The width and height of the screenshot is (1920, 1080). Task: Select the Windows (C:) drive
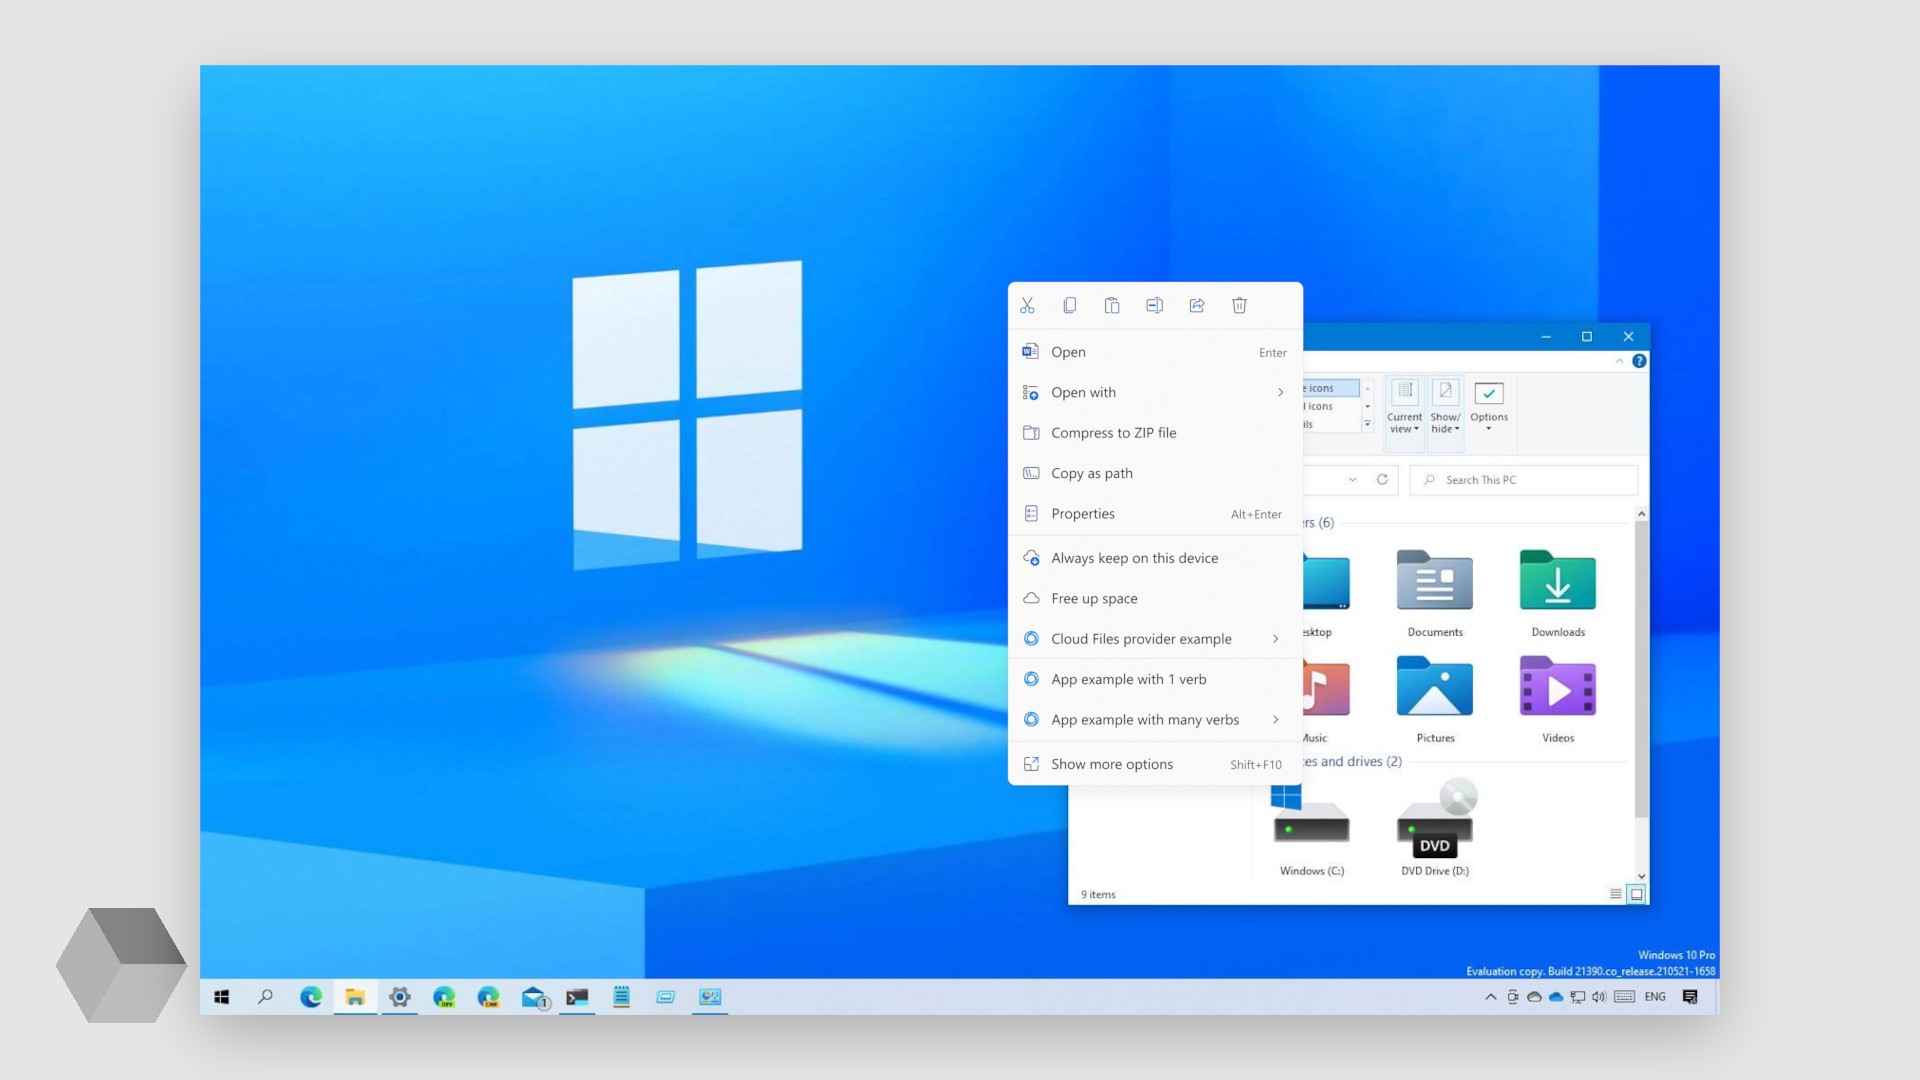[x=1311, y=830]
